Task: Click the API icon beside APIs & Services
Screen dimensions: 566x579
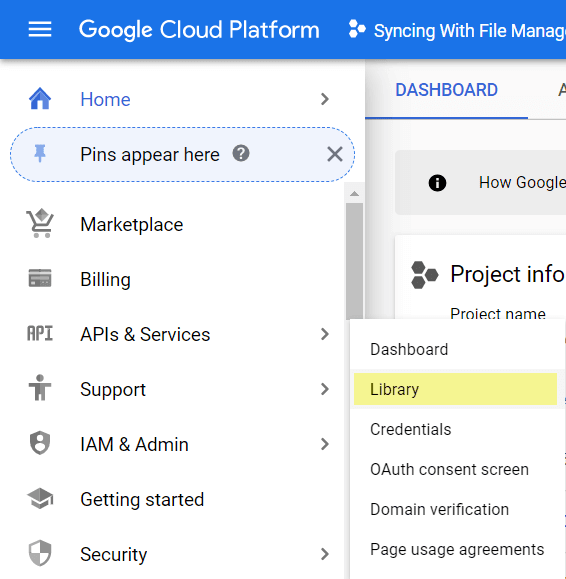Action: tap(40, 333)
